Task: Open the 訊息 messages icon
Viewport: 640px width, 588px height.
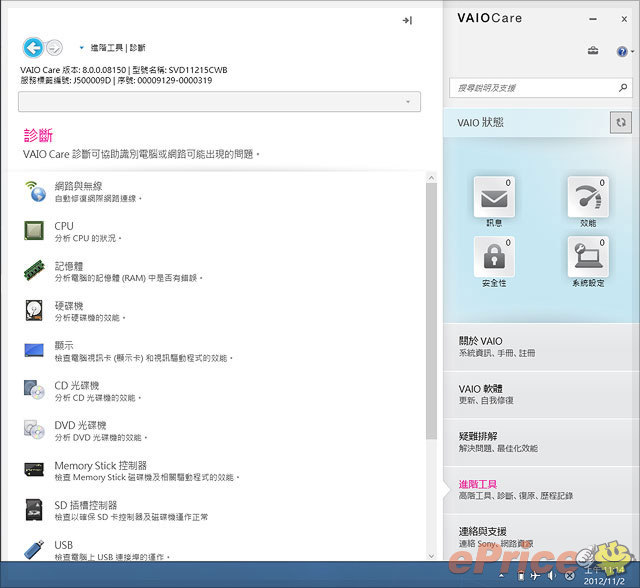Action: coord(494,198)
